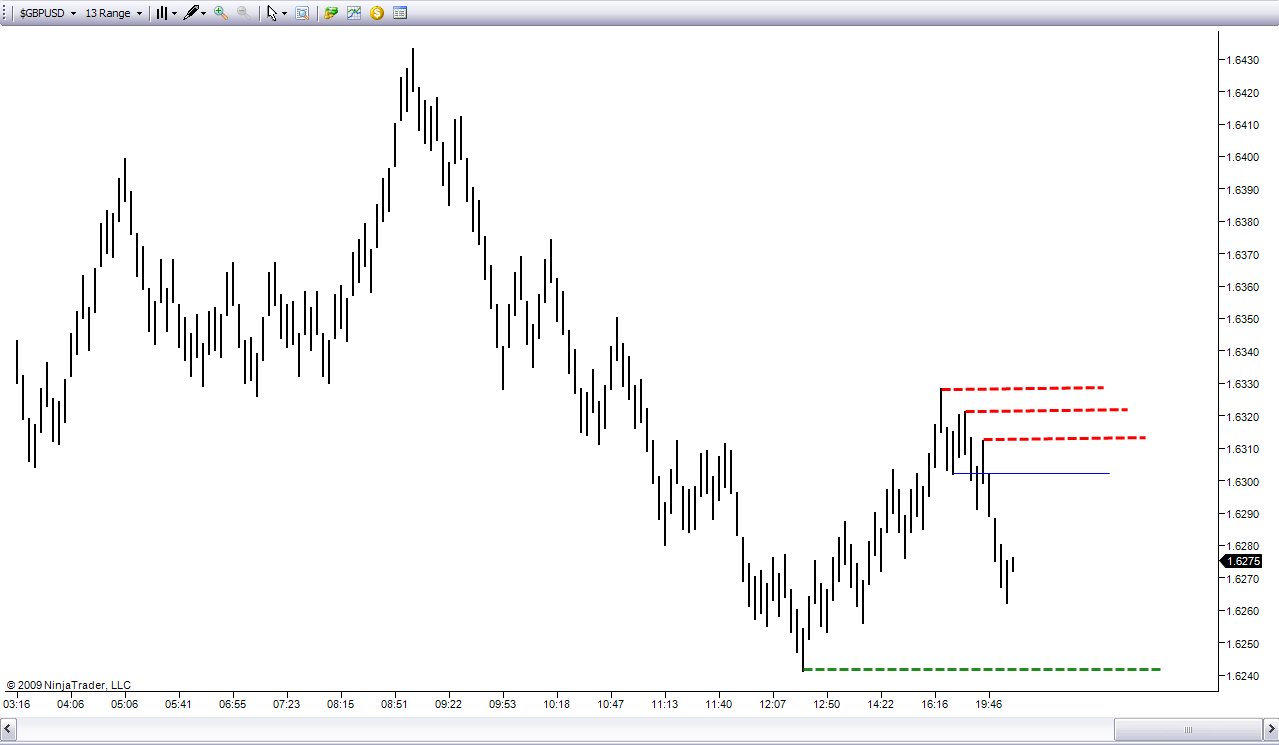The height and width of the screenshot is (745, 1279).
Task: Select the drawing tools pen icon
Action: (x=190, y=14)
